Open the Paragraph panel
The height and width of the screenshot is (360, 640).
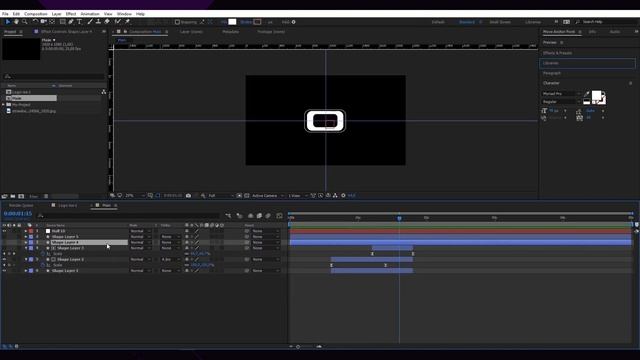point(552,73)
